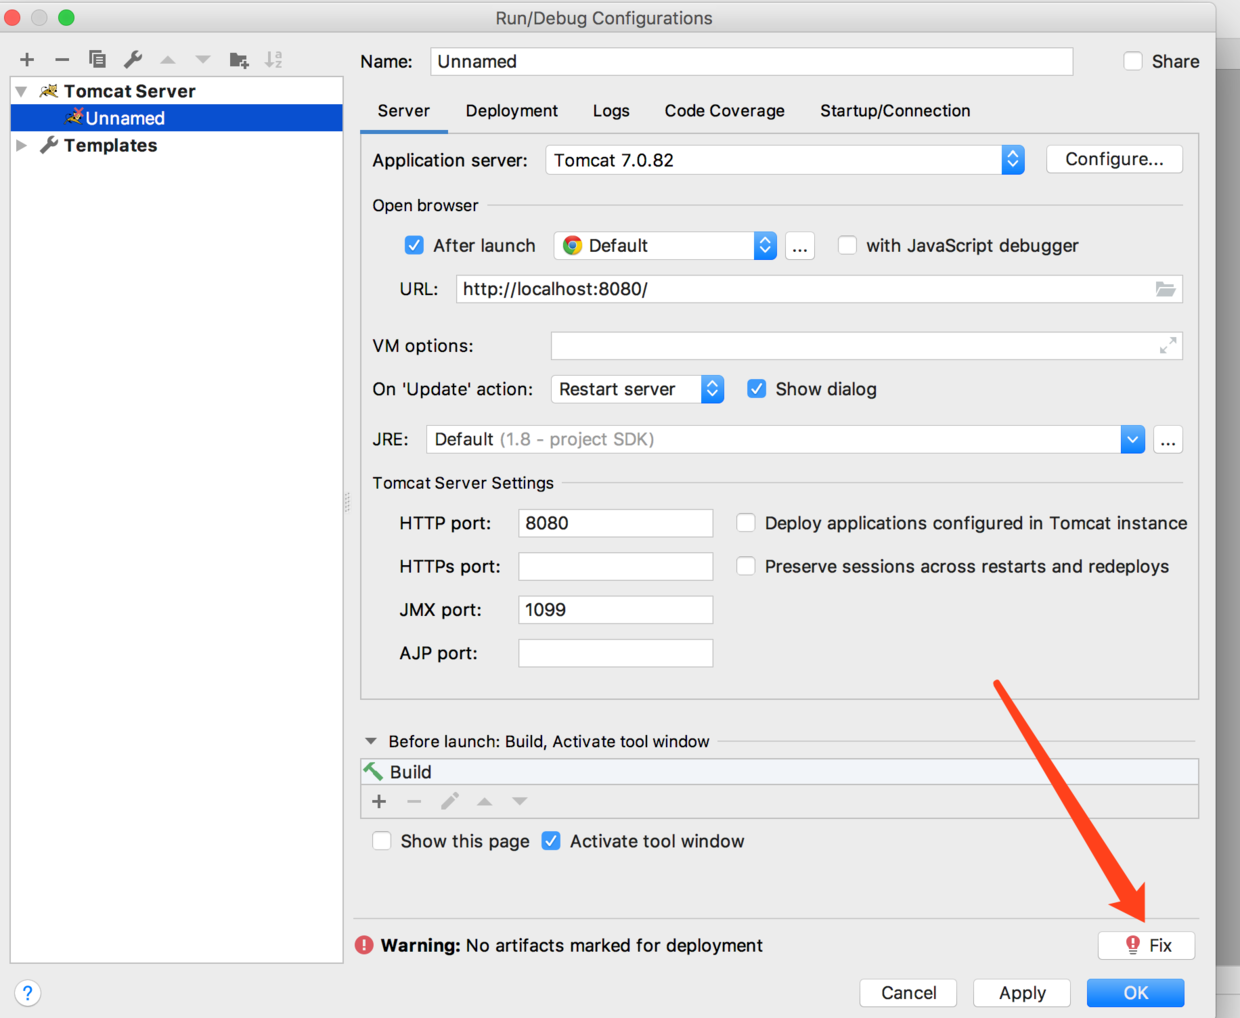This screenshot has height=1018, width=1240.
Task: Open JRE Default dropdown
Action: [786, 439]
